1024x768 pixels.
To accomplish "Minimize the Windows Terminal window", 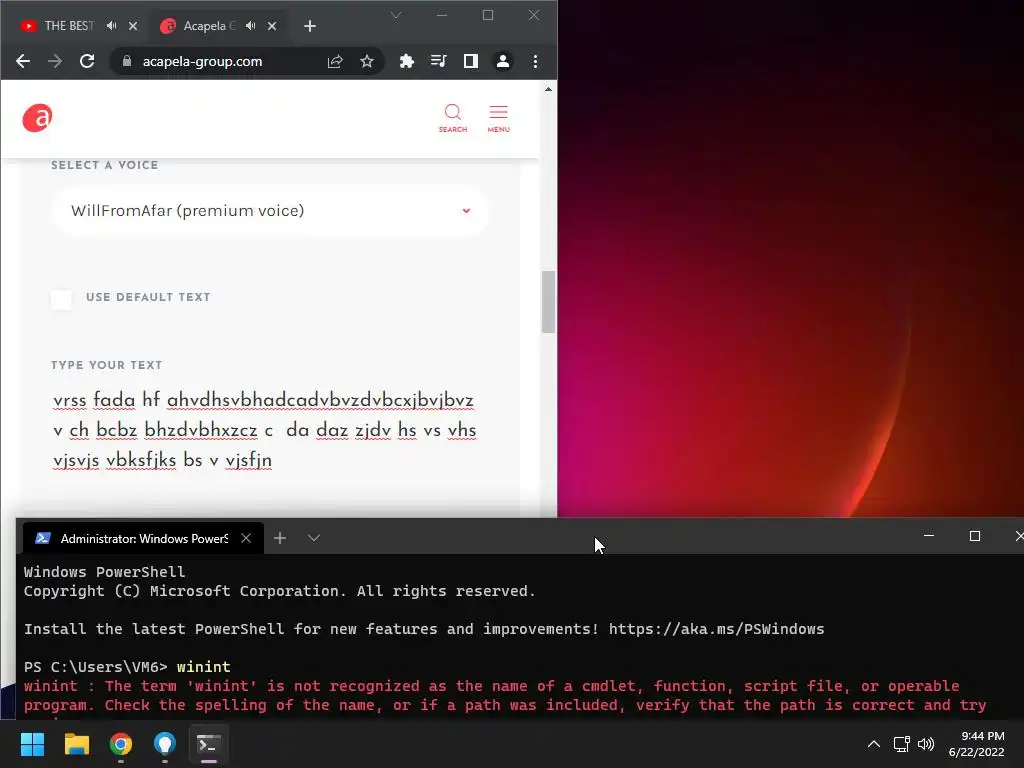I will (x=929, y=536).
